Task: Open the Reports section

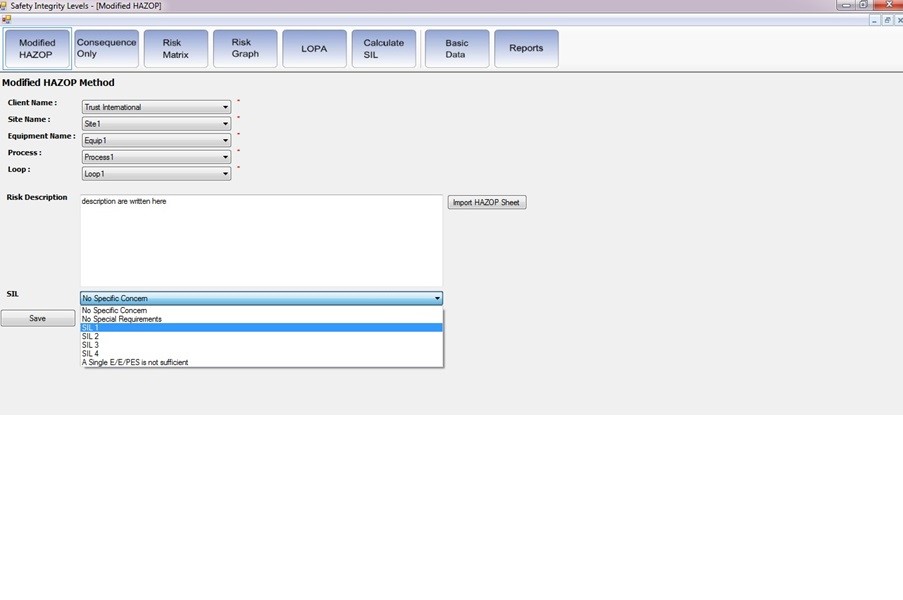Action: coord(526,47)
